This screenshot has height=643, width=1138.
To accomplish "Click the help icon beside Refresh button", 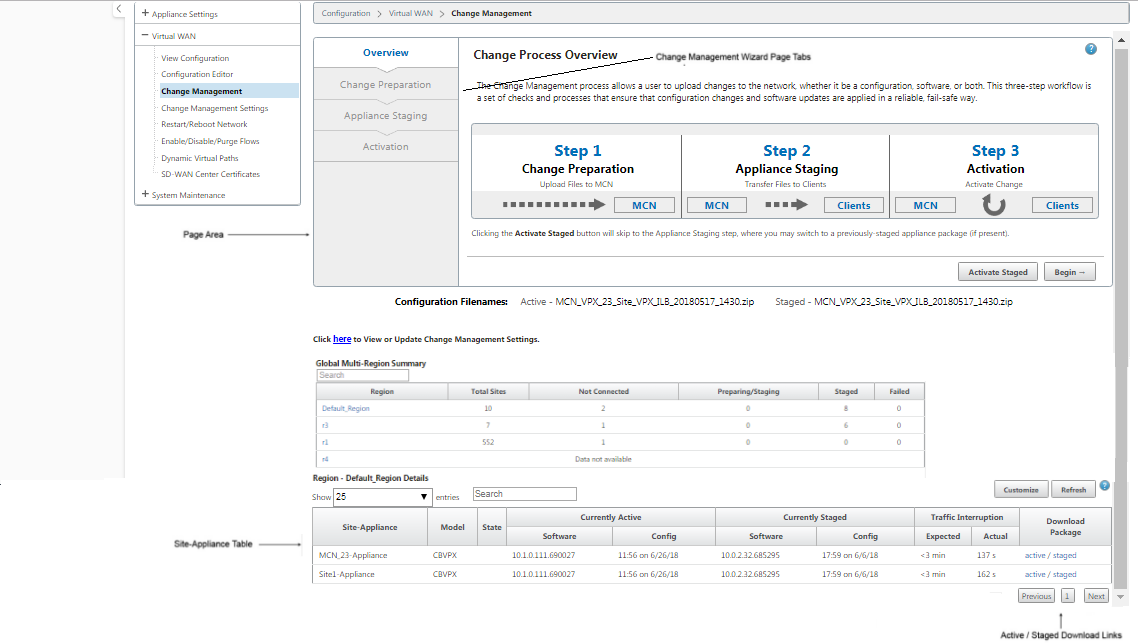I will click(x=1104, y=486).
